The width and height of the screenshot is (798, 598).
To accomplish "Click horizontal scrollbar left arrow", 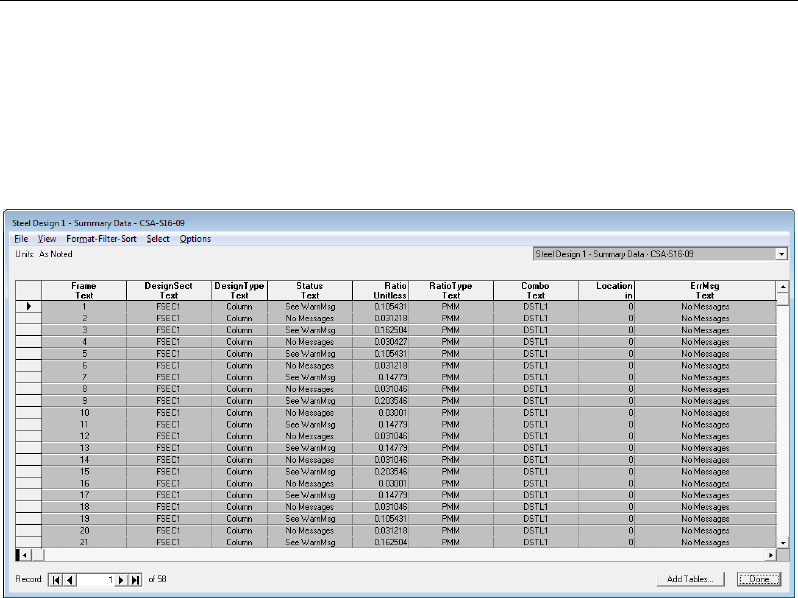I will point(24,555).
